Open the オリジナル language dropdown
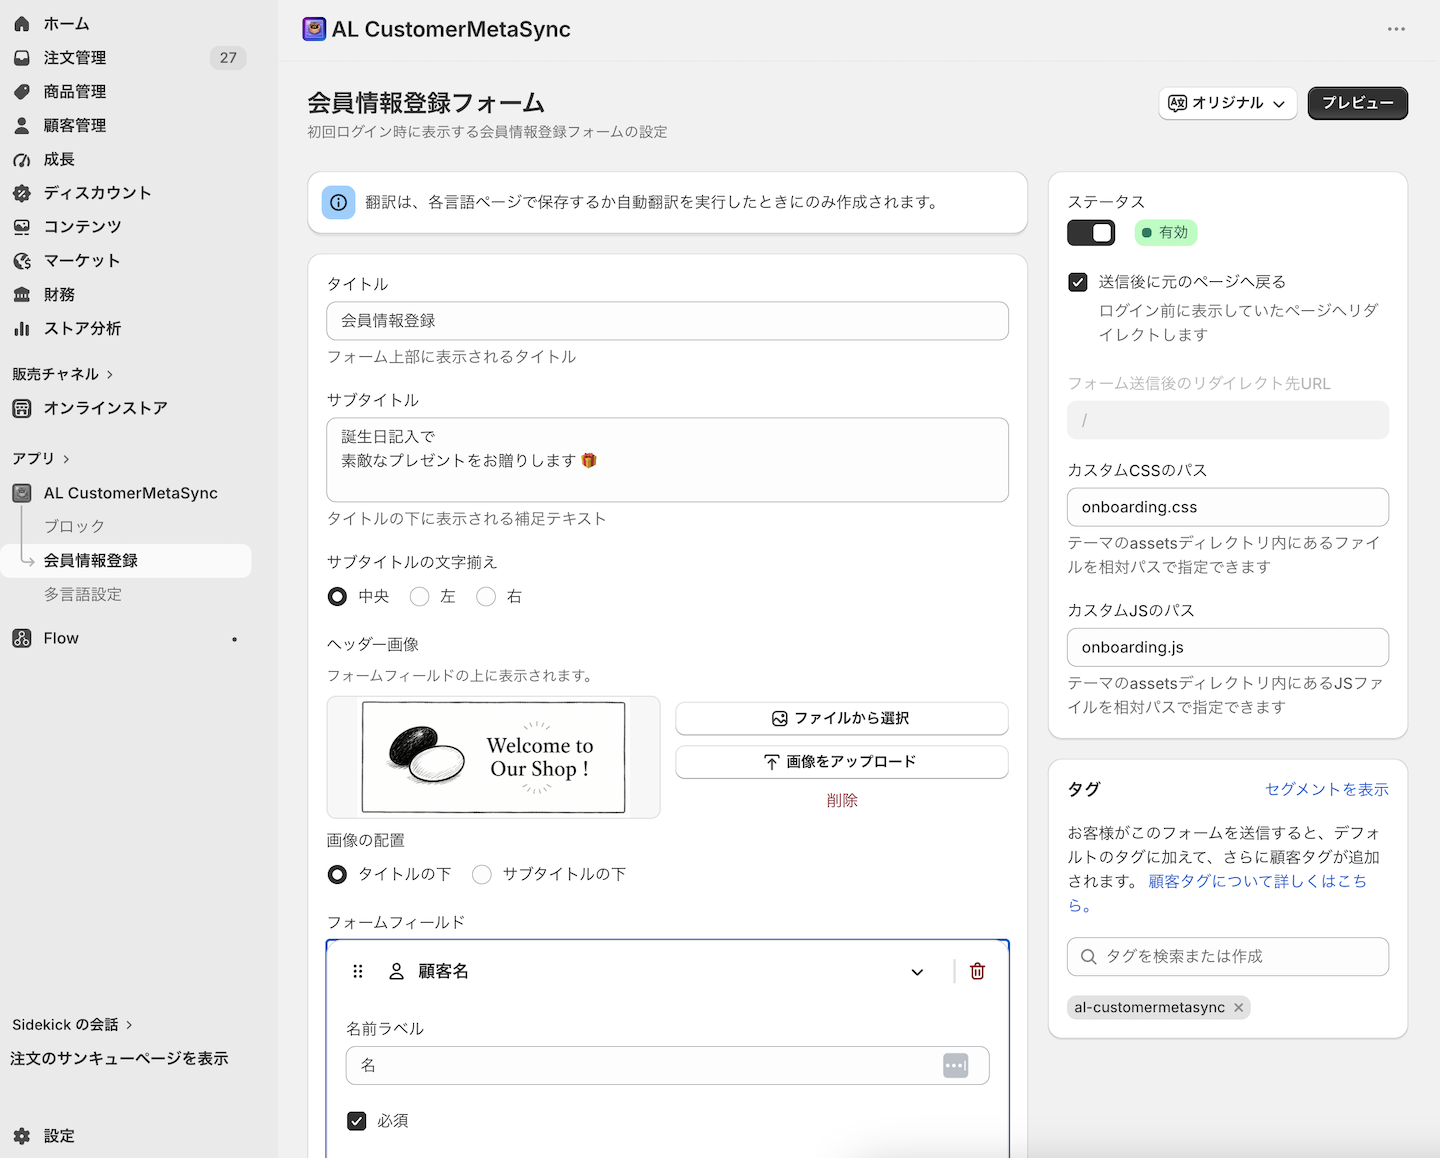Image resolution: width=1440 pixels, height=1158 pixels. point(1227,103)
